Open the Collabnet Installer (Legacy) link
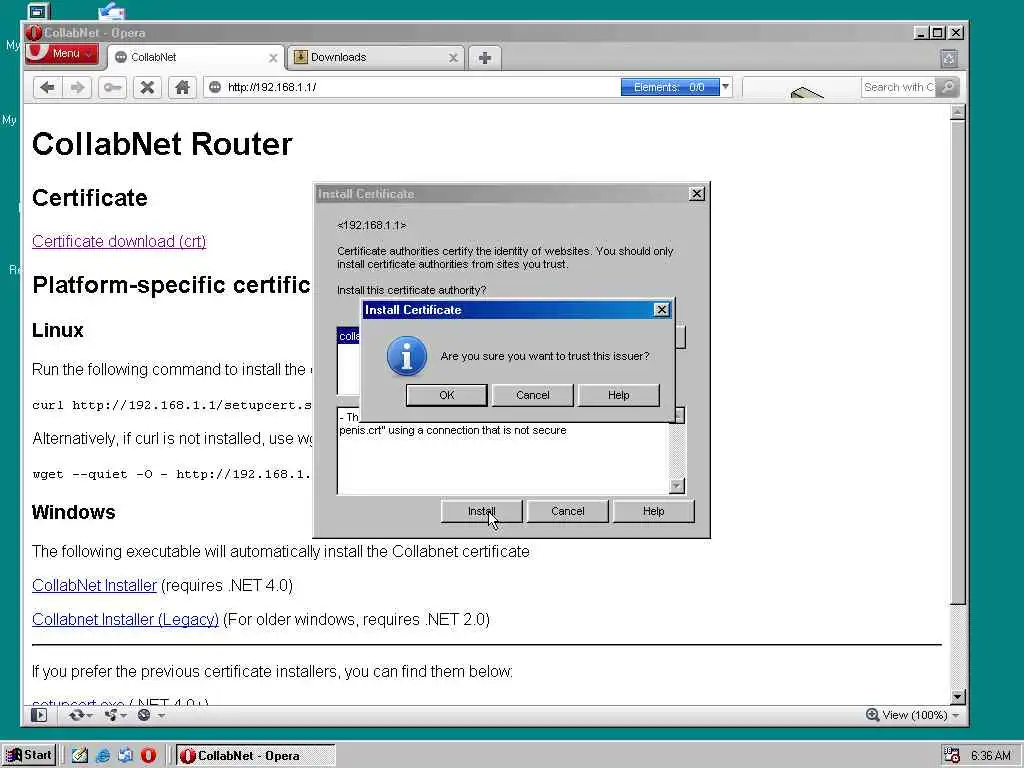 pyautogui.click(x=125, y=619)
